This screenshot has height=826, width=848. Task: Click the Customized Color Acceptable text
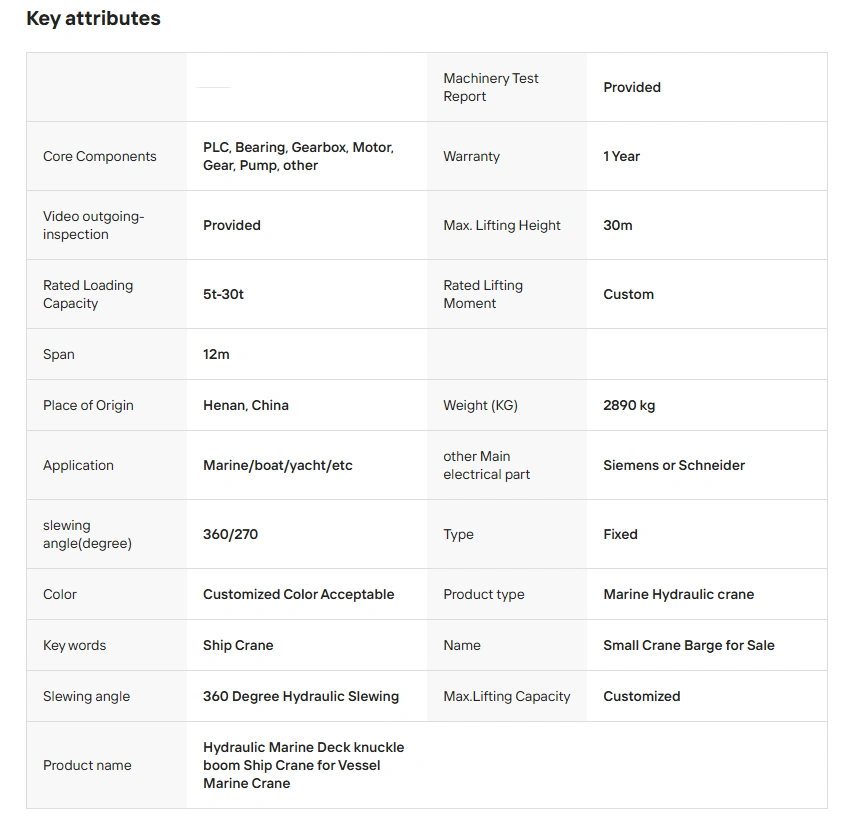click(298, 594)
